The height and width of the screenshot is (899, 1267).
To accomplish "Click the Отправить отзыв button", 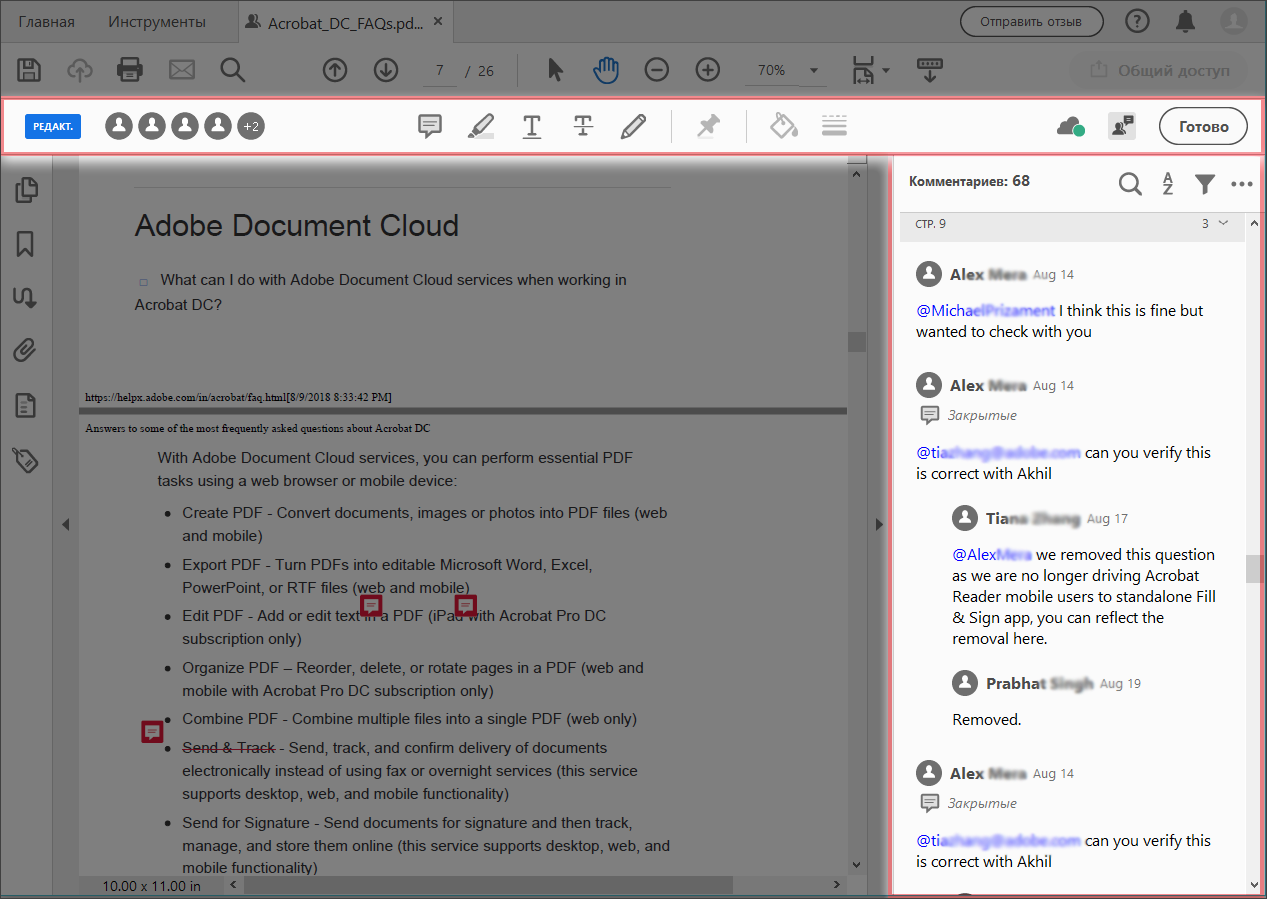I will [x=1031, y=21].
